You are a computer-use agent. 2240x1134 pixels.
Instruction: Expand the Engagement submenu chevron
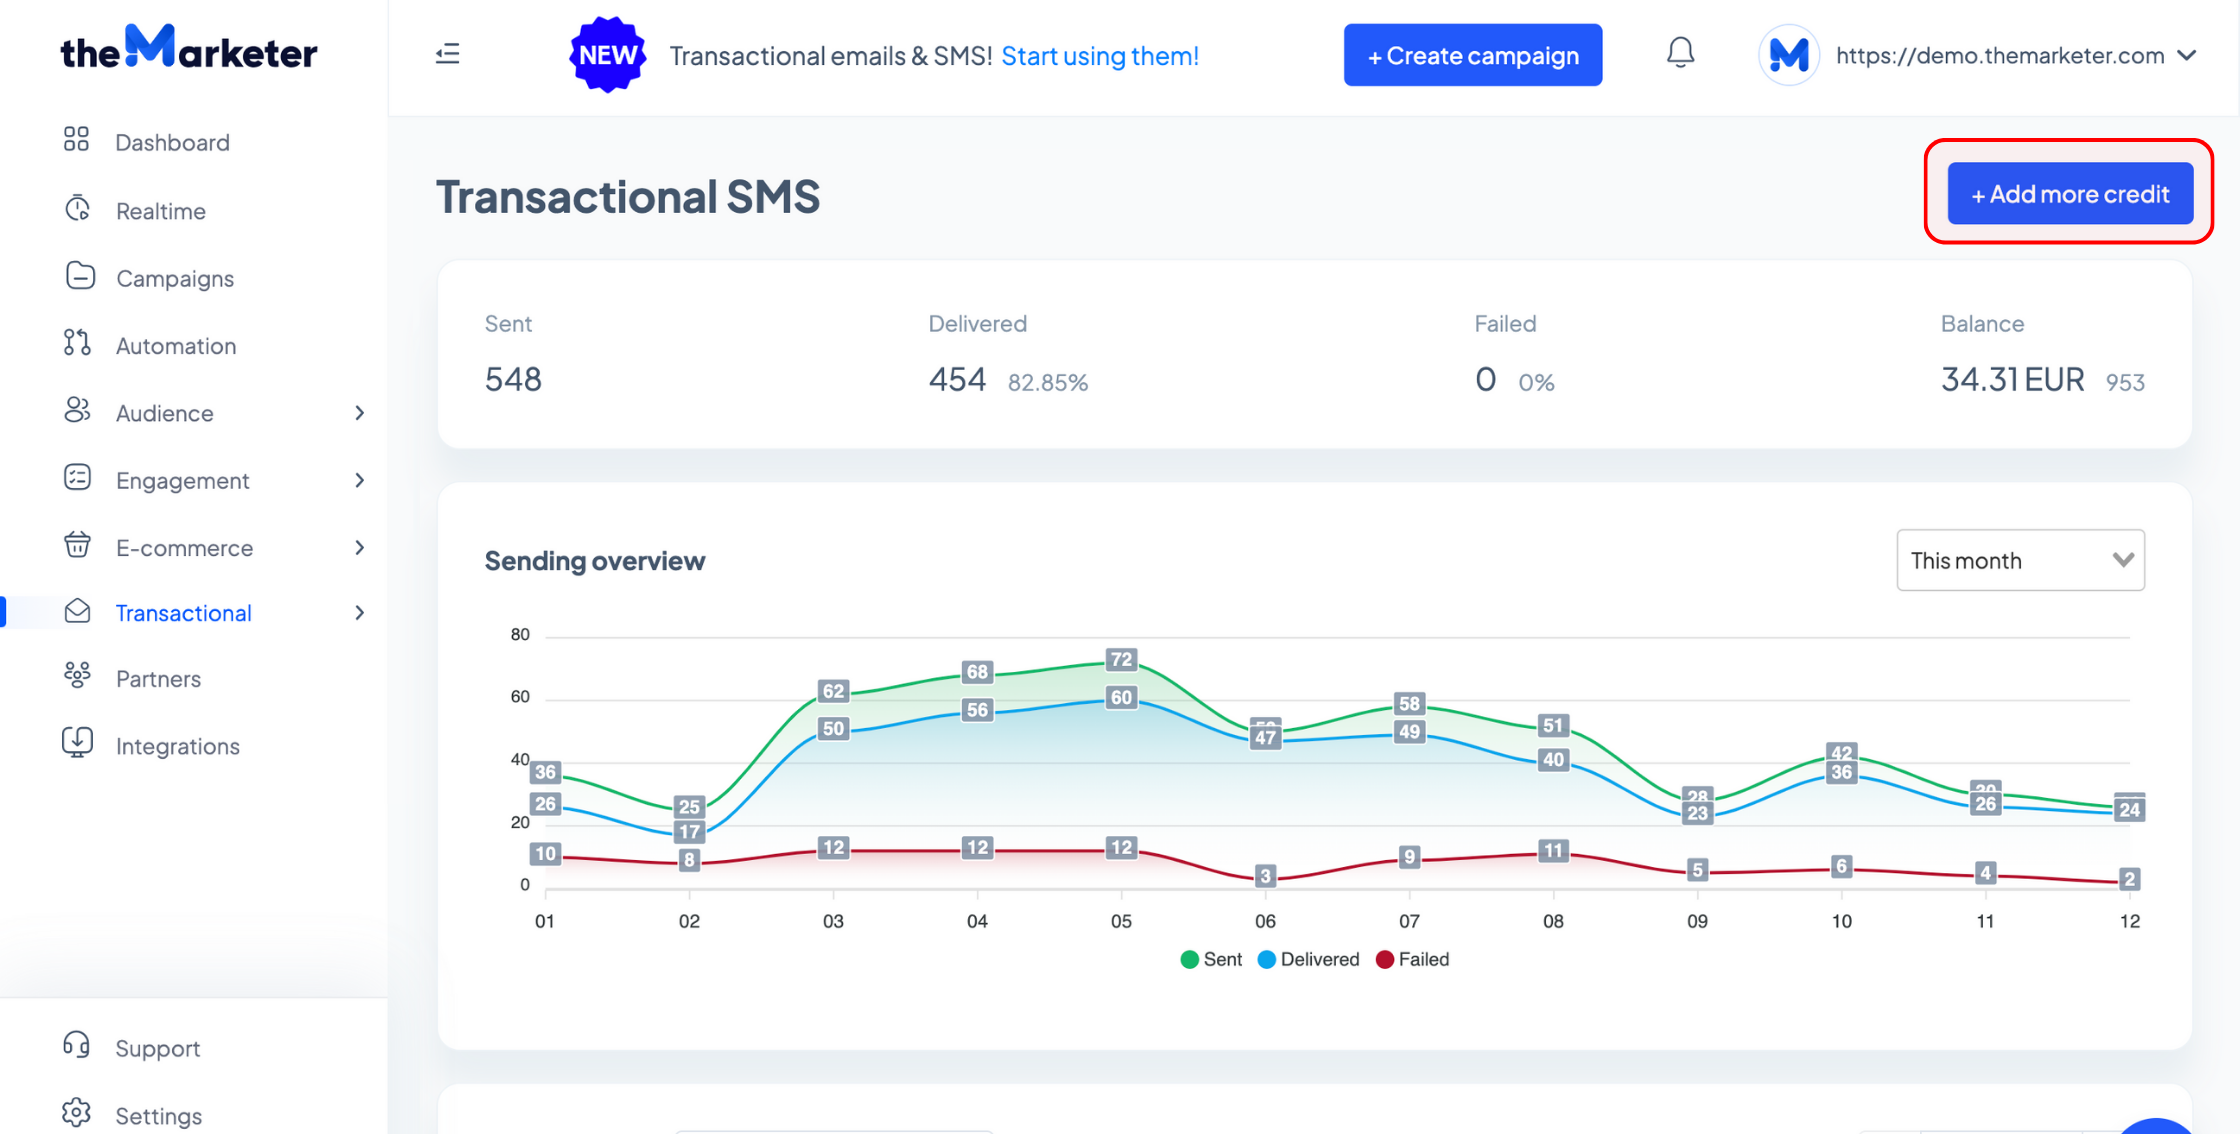click(x=359, y=480)
